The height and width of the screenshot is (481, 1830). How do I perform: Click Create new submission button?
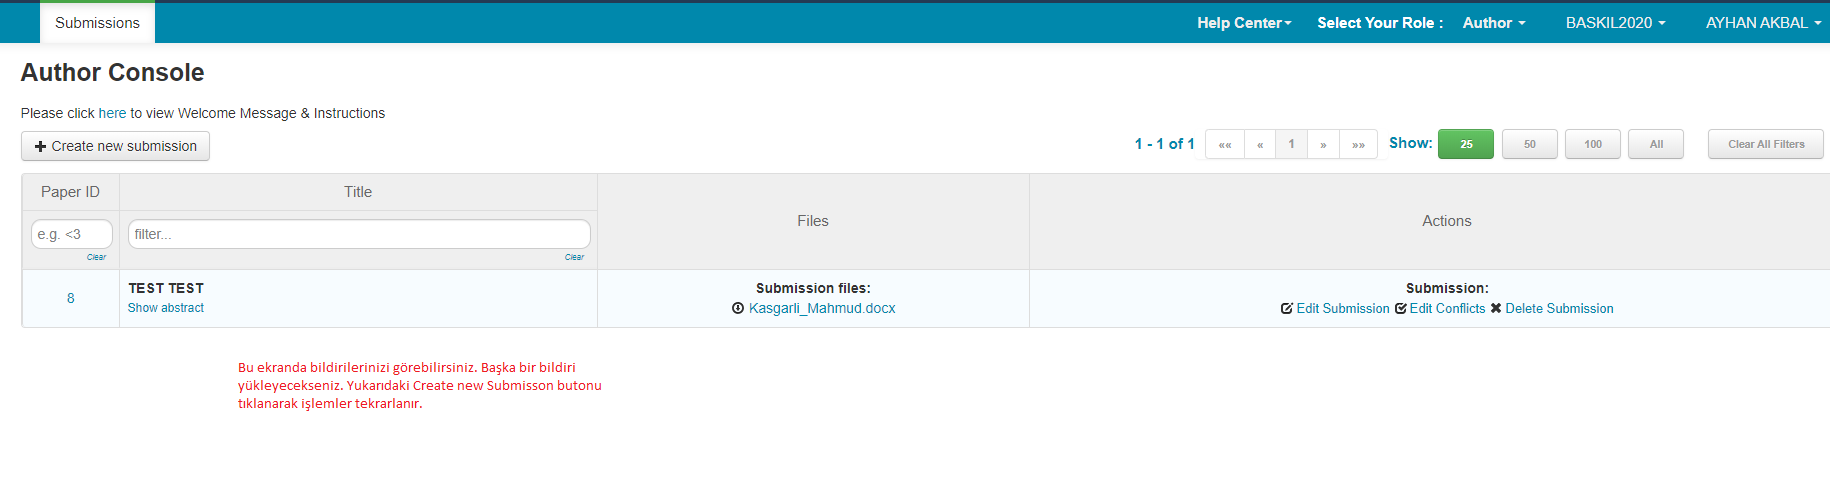point(115,146)
